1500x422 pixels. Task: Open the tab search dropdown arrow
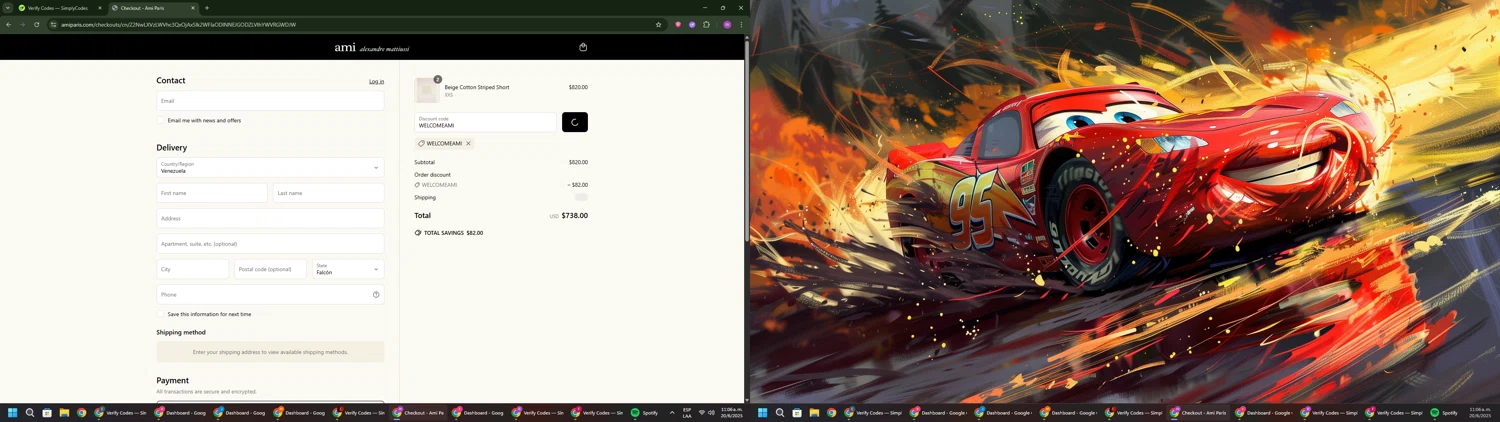(x=8, y=8)
